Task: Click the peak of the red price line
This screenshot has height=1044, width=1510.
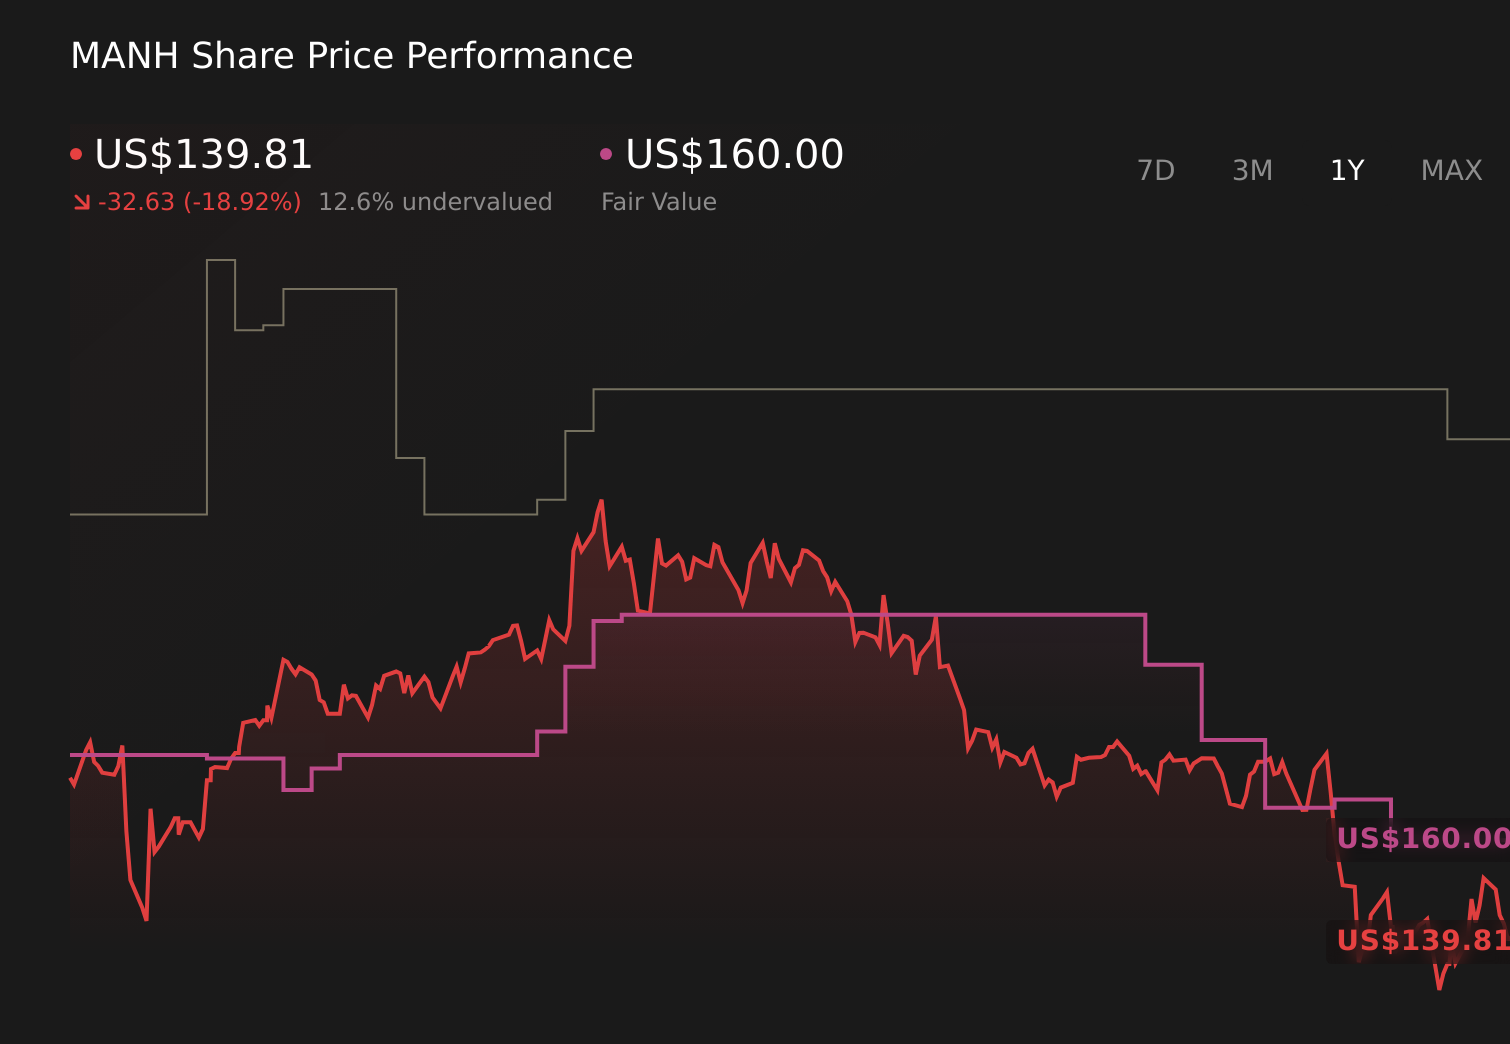Action: 601,500
